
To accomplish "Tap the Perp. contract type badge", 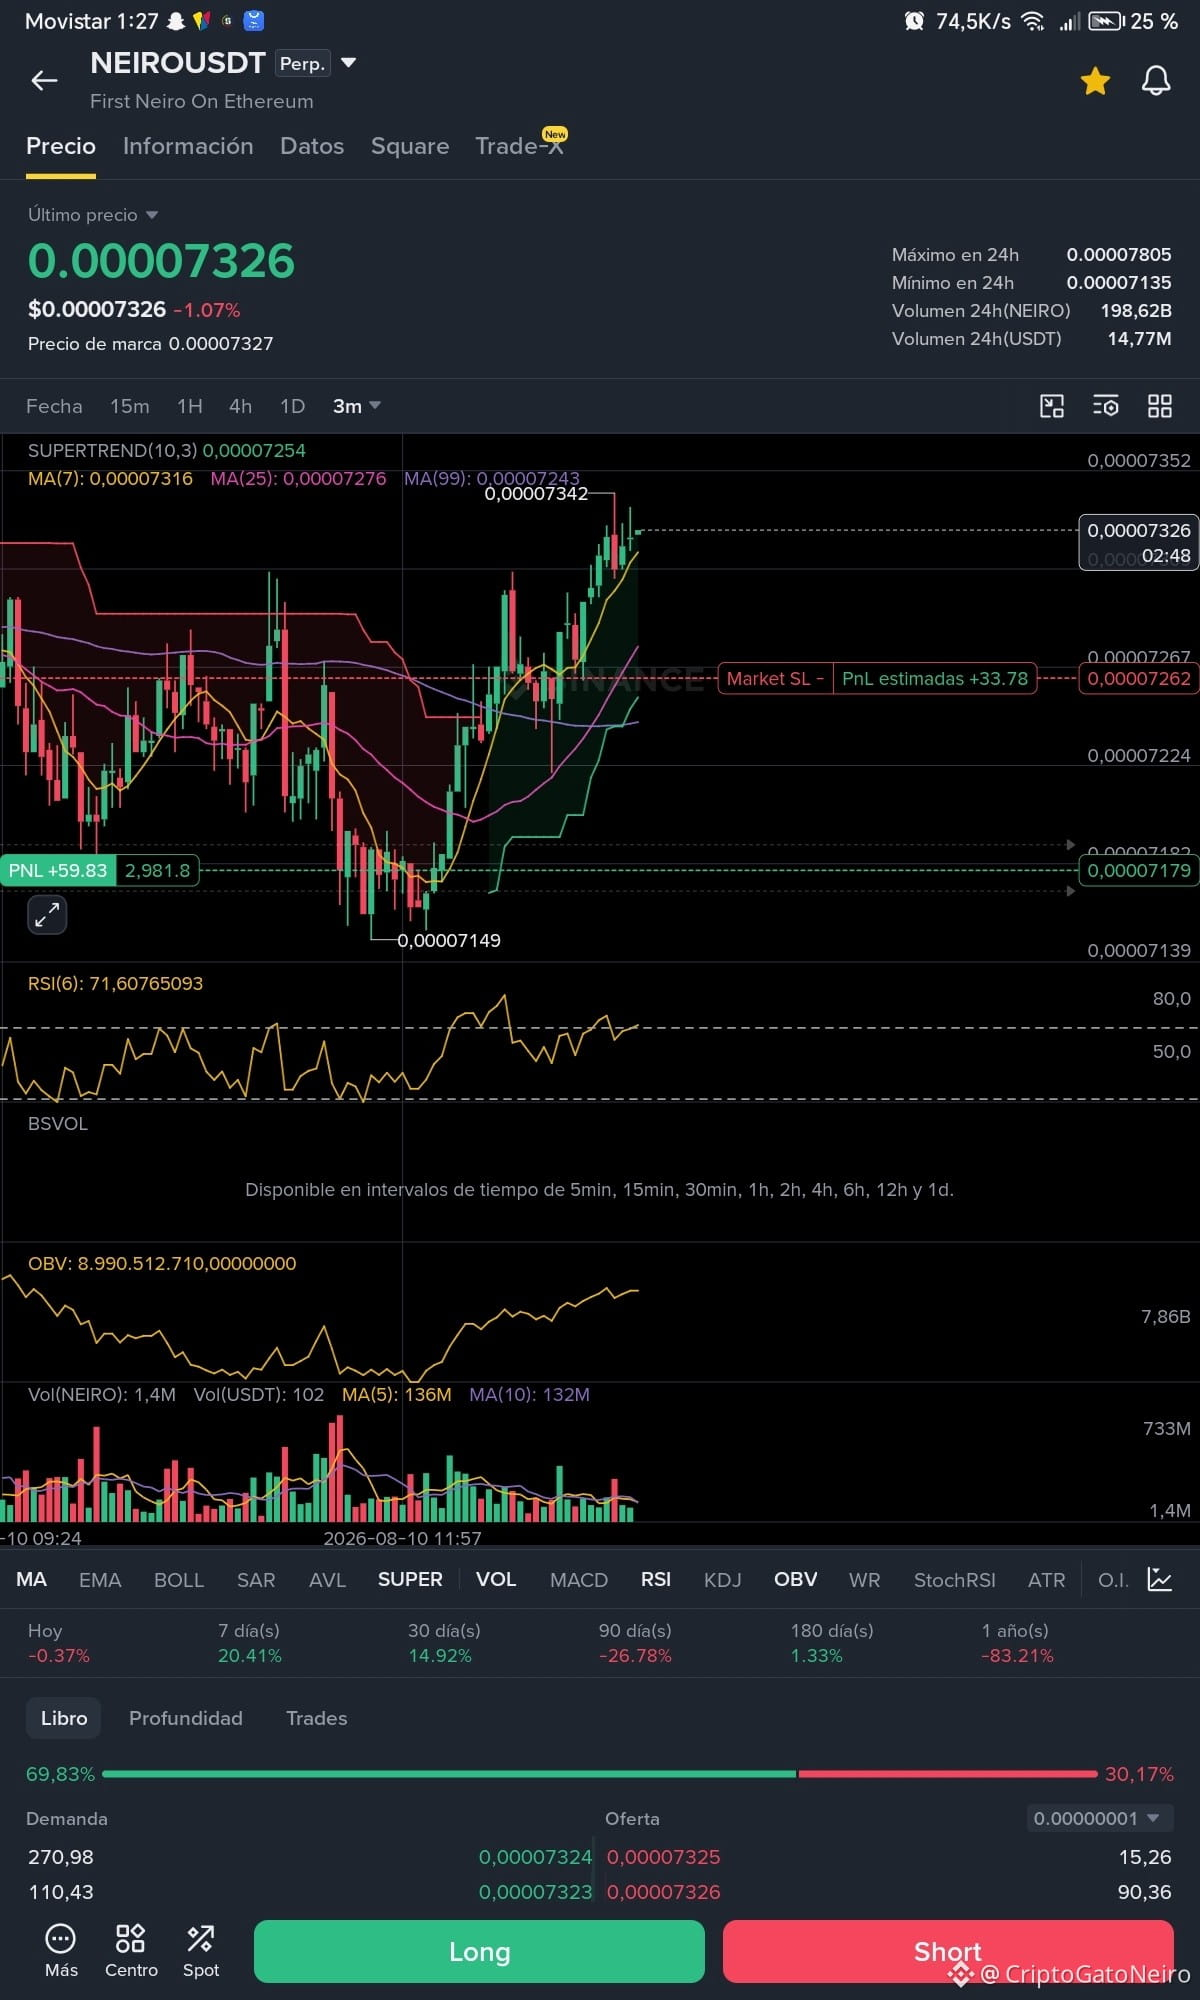I will tap(302, 63).
